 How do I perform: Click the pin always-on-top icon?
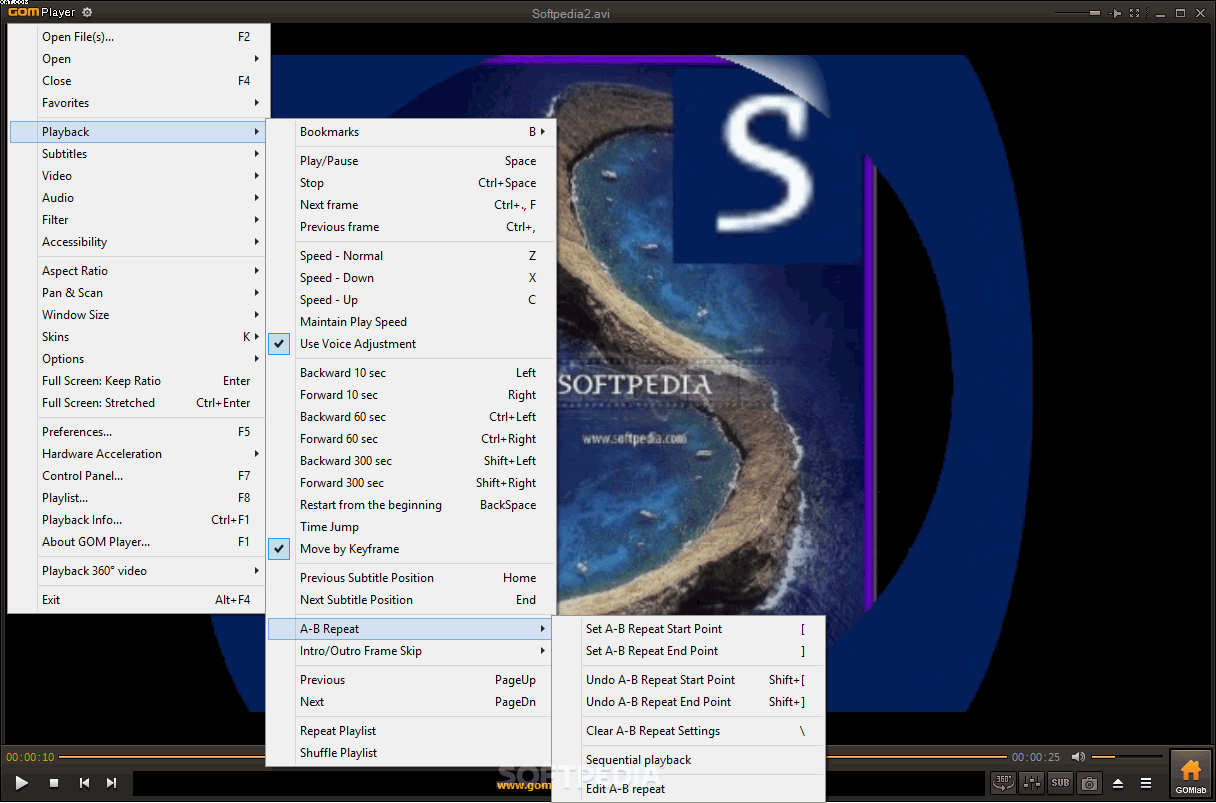click(x=1116, y=13)
